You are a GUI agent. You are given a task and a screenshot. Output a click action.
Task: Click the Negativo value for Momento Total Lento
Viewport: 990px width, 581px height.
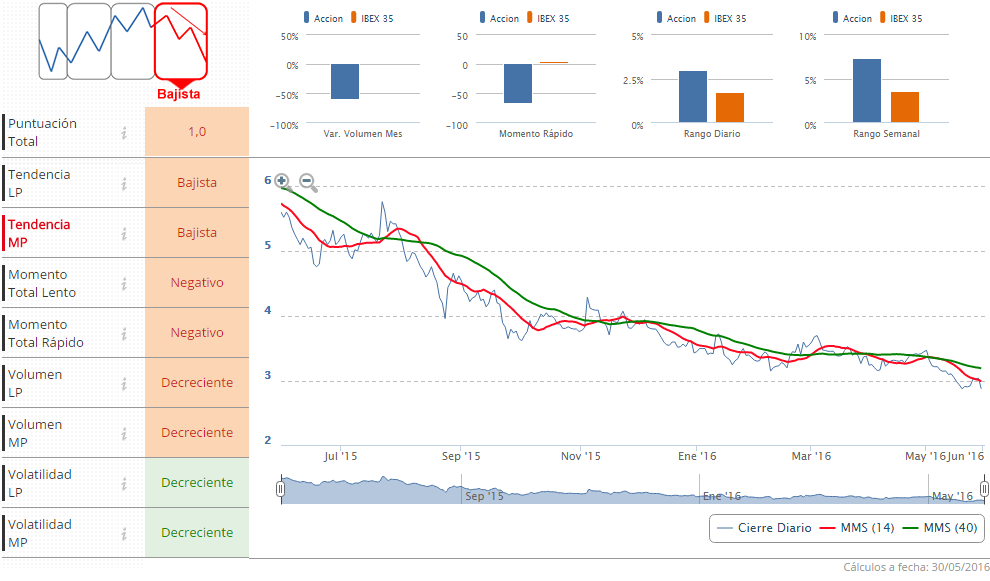pyautogui.click(x=197, y=283)
